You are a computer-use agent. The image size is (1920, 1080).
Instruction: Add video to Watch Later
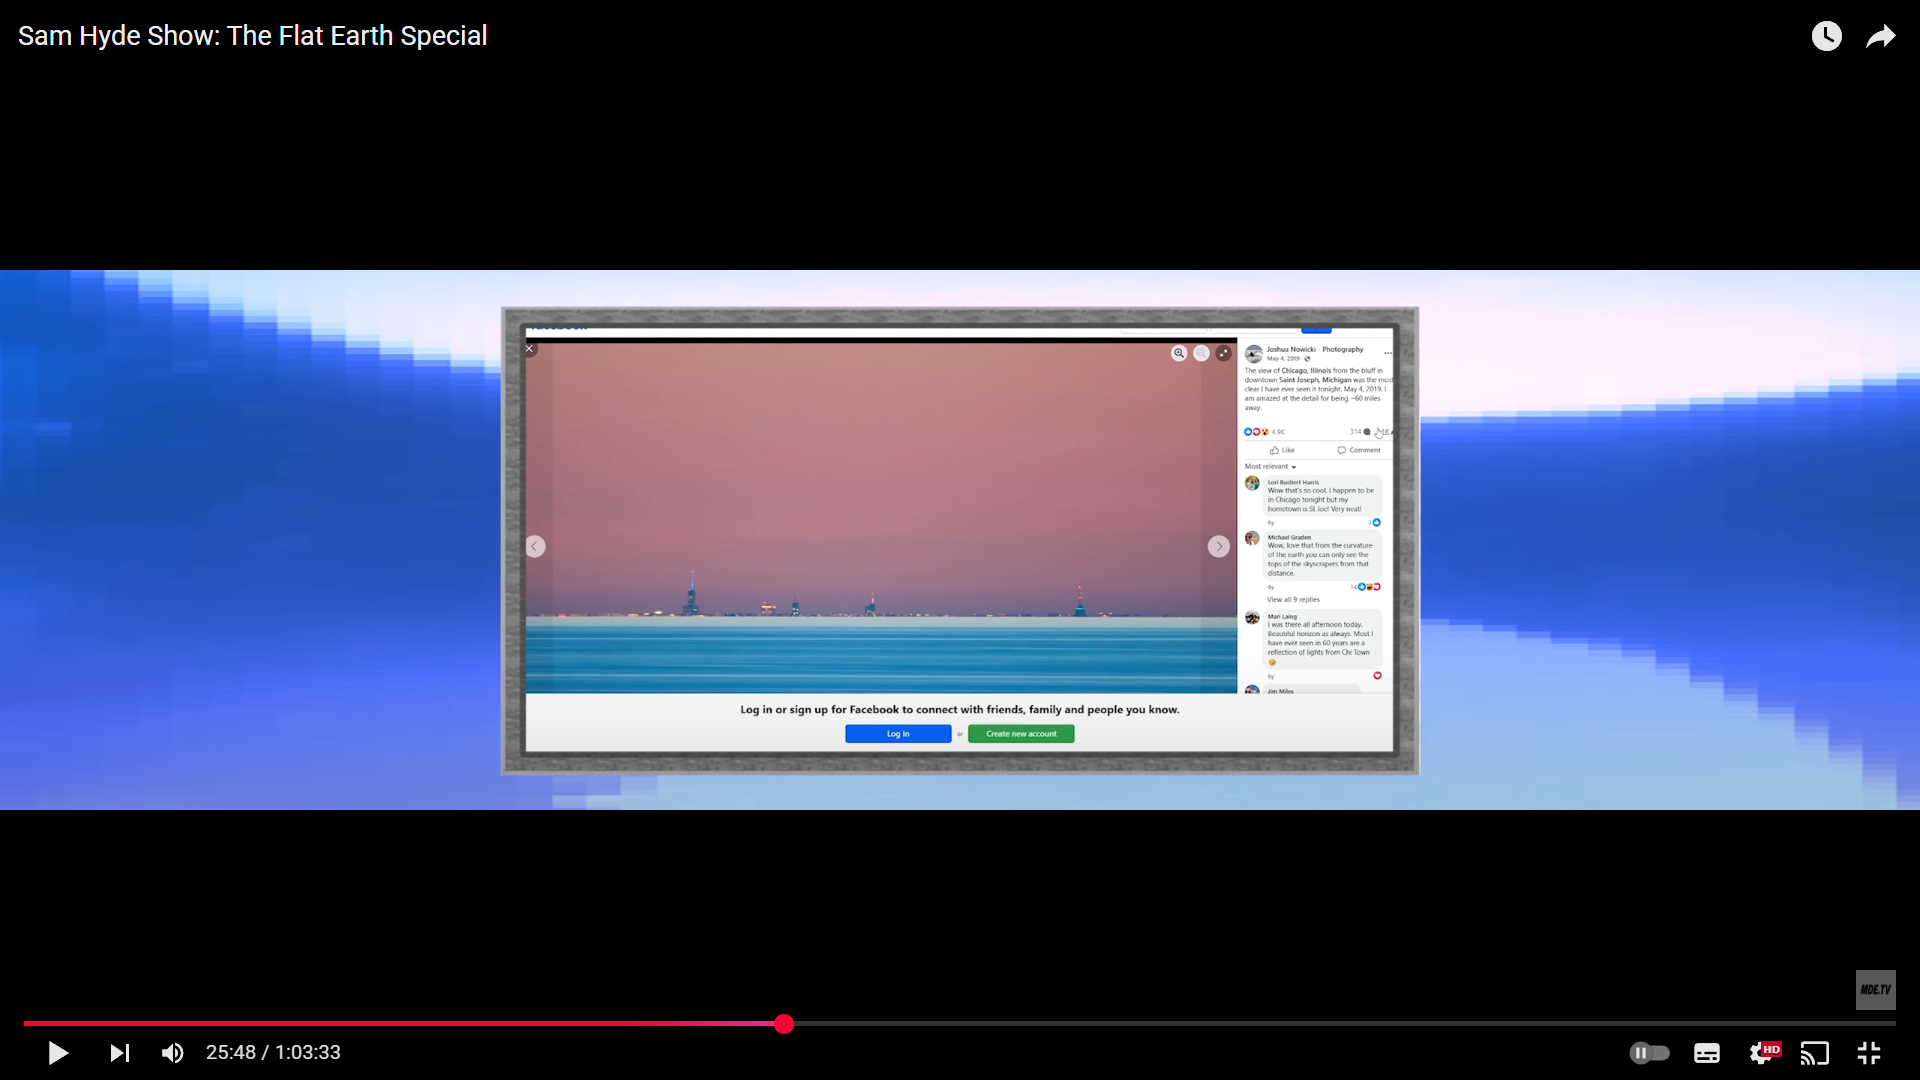(1827, 36)
